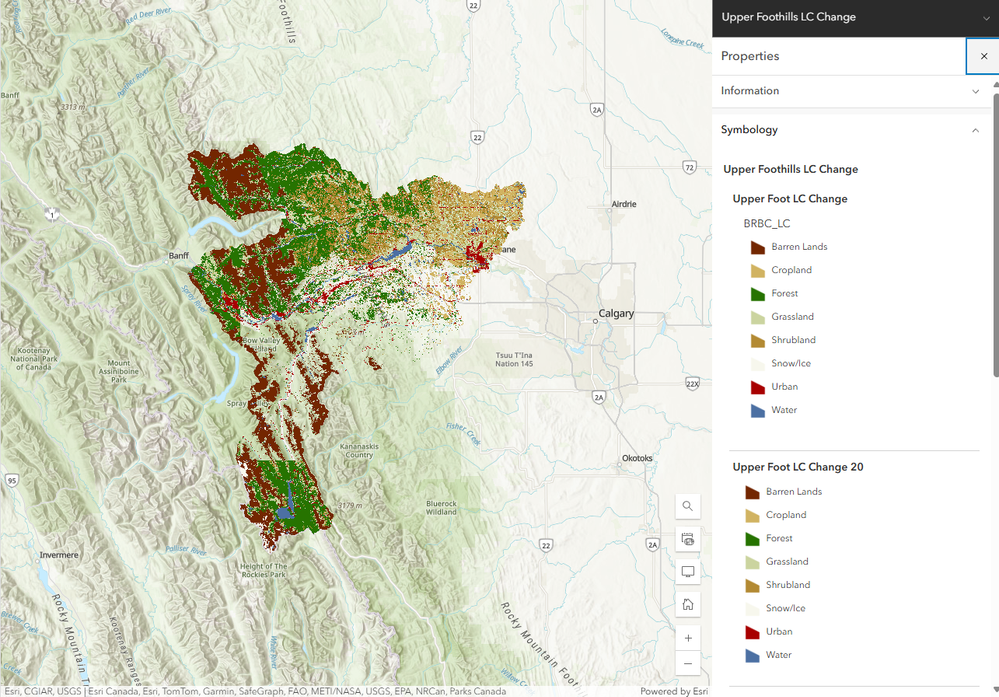Select the Urban red swatch under BRBC_LC

tap(758, 387)
